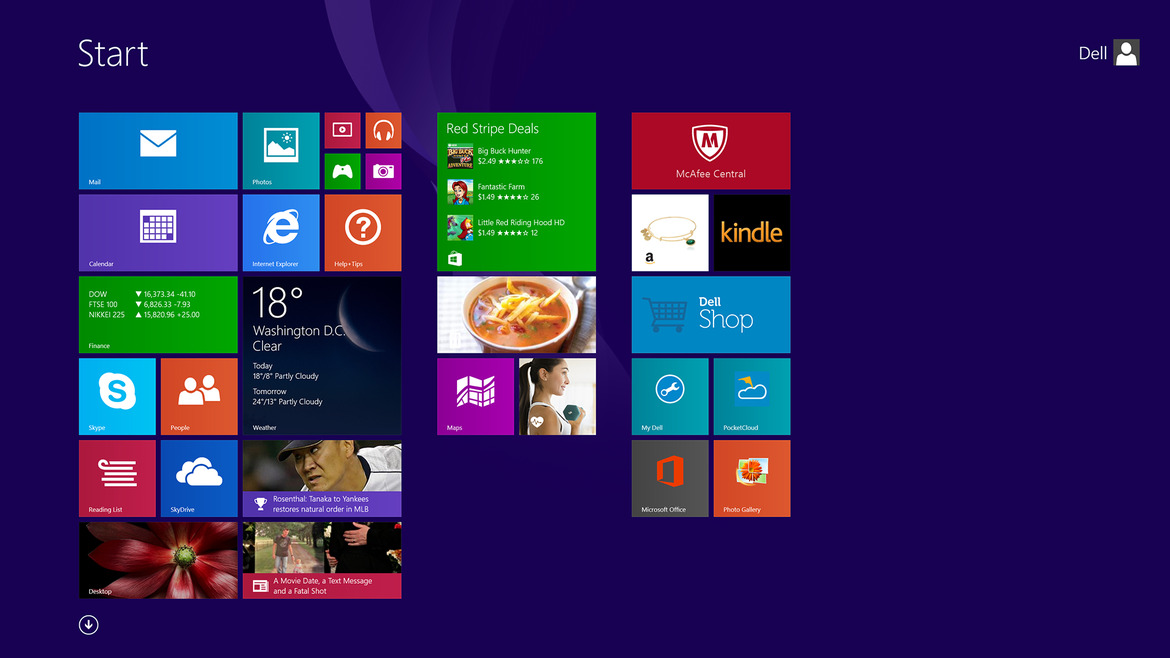The image size is (1170, 658).
Task: Launch Internet Explorer tile
Action: [281, 233]
